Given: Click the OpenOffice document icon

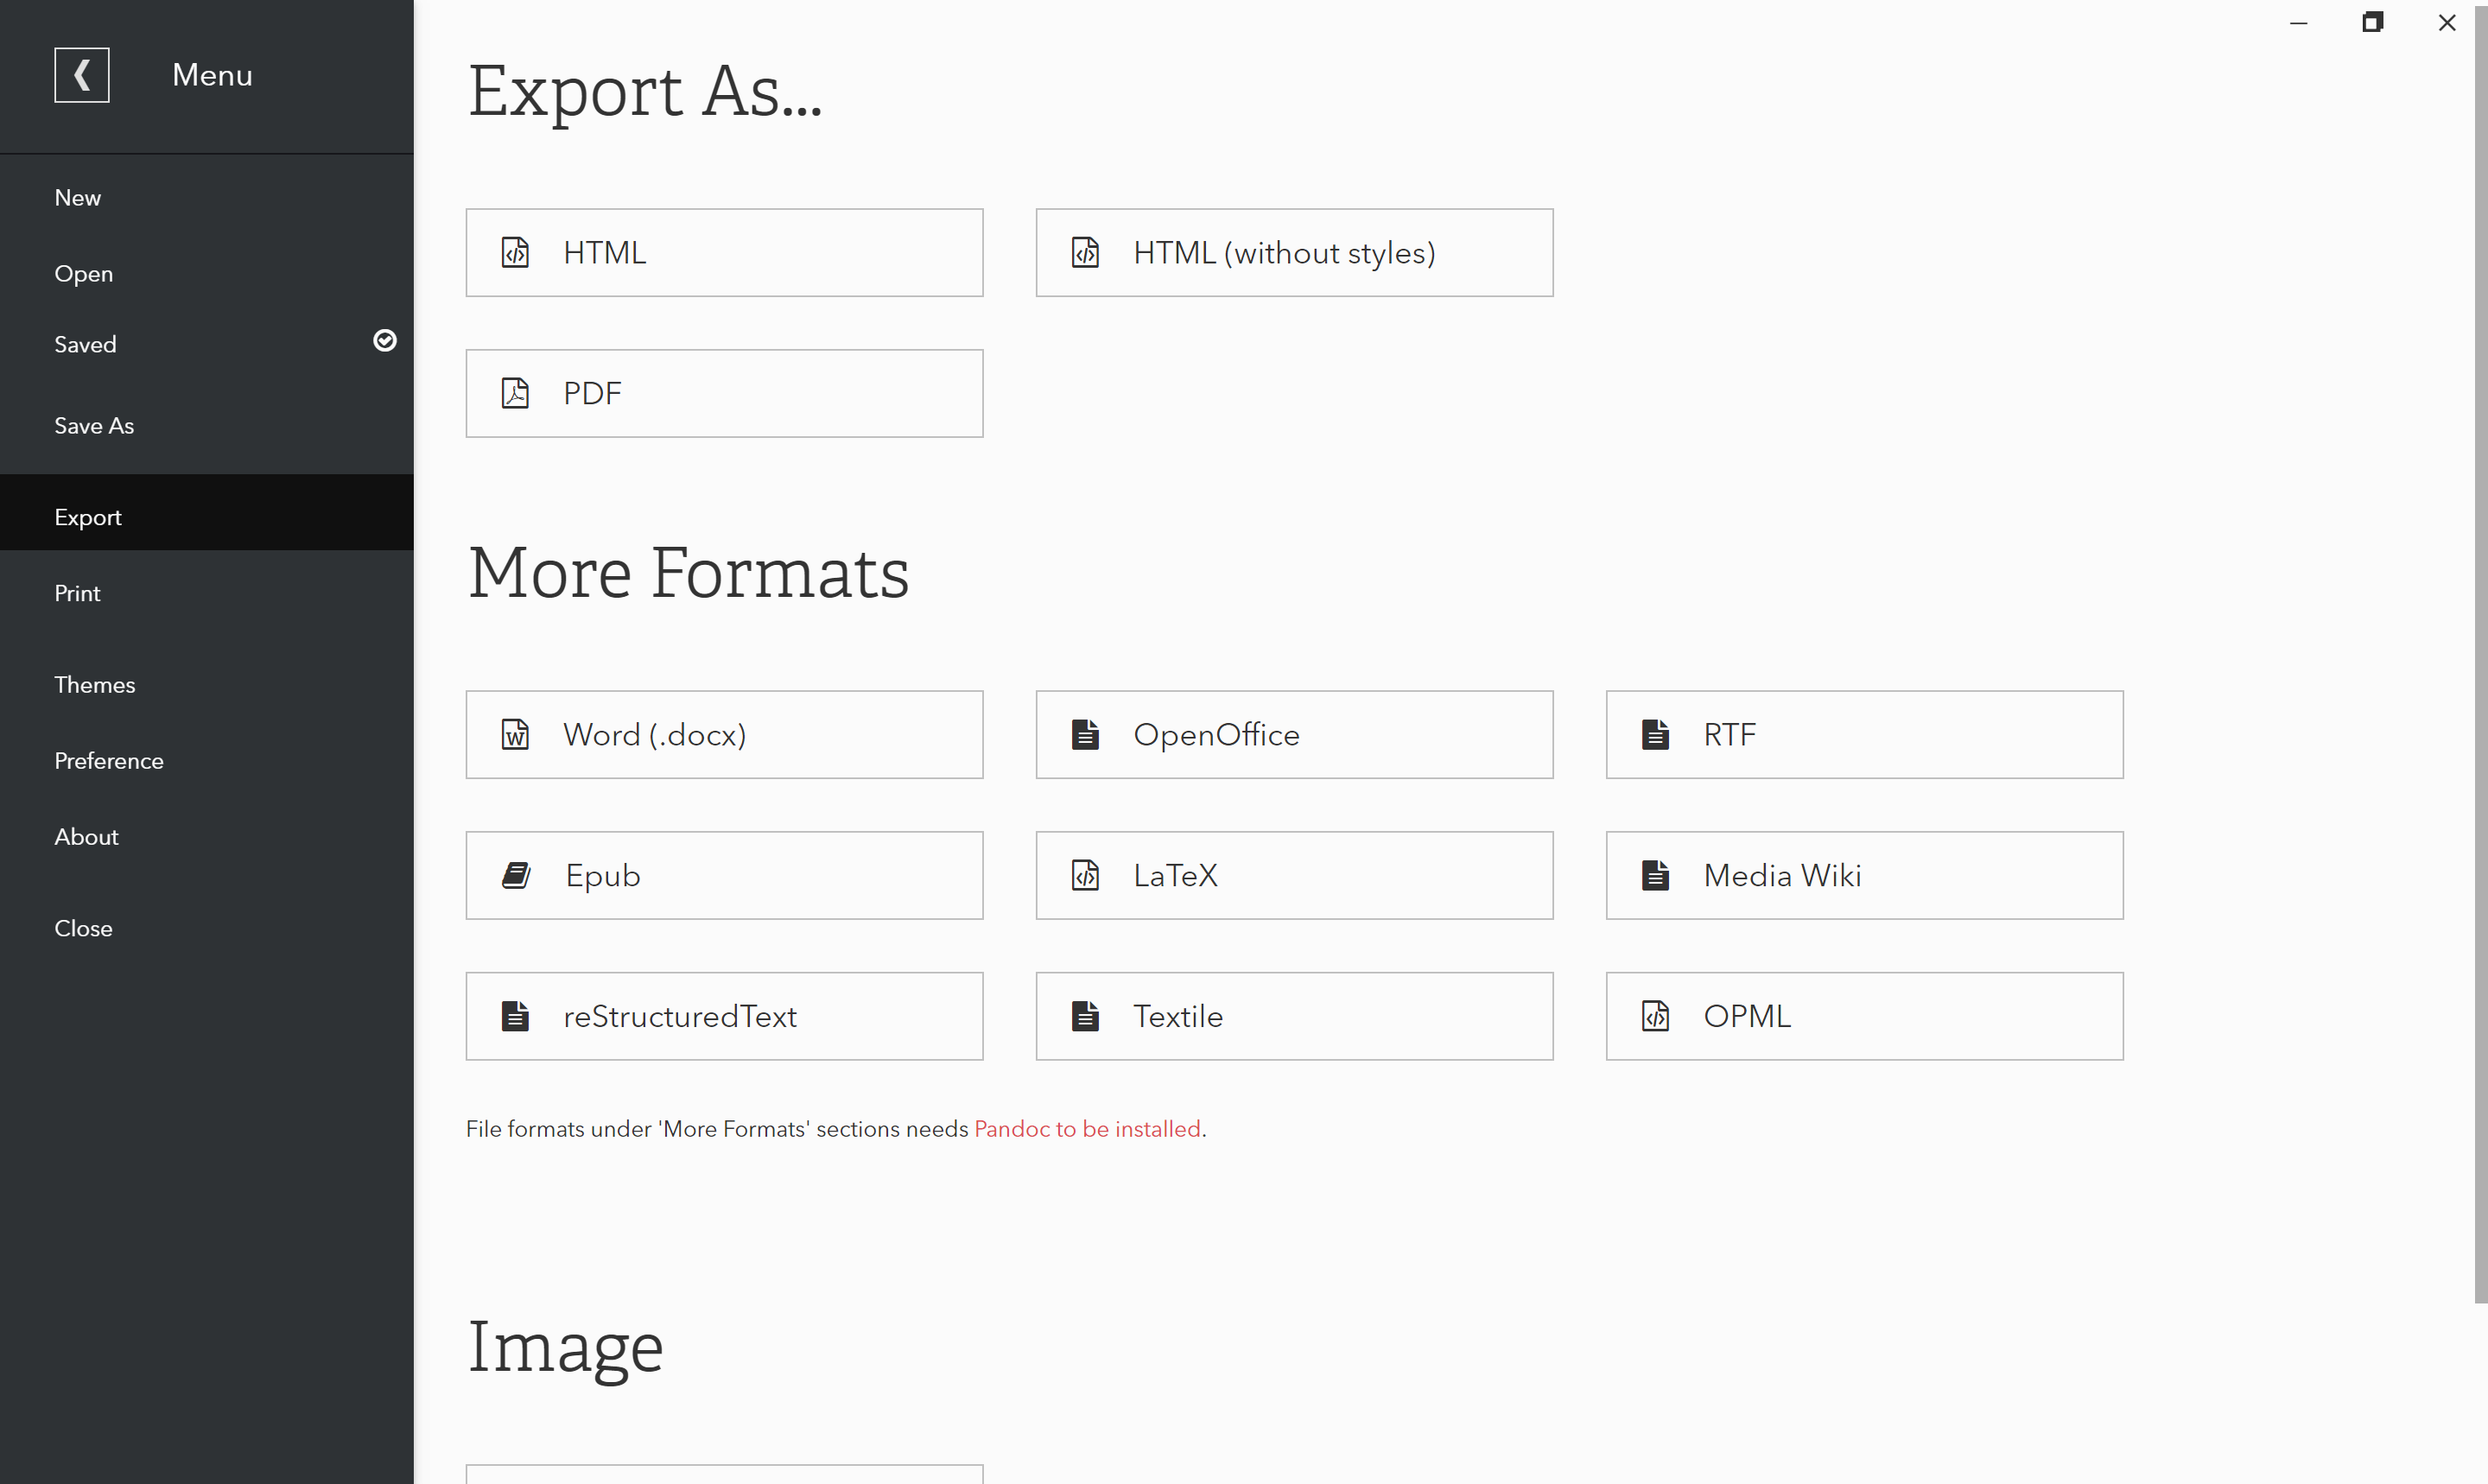Looking at the screenshot, I should point(1085,735).
